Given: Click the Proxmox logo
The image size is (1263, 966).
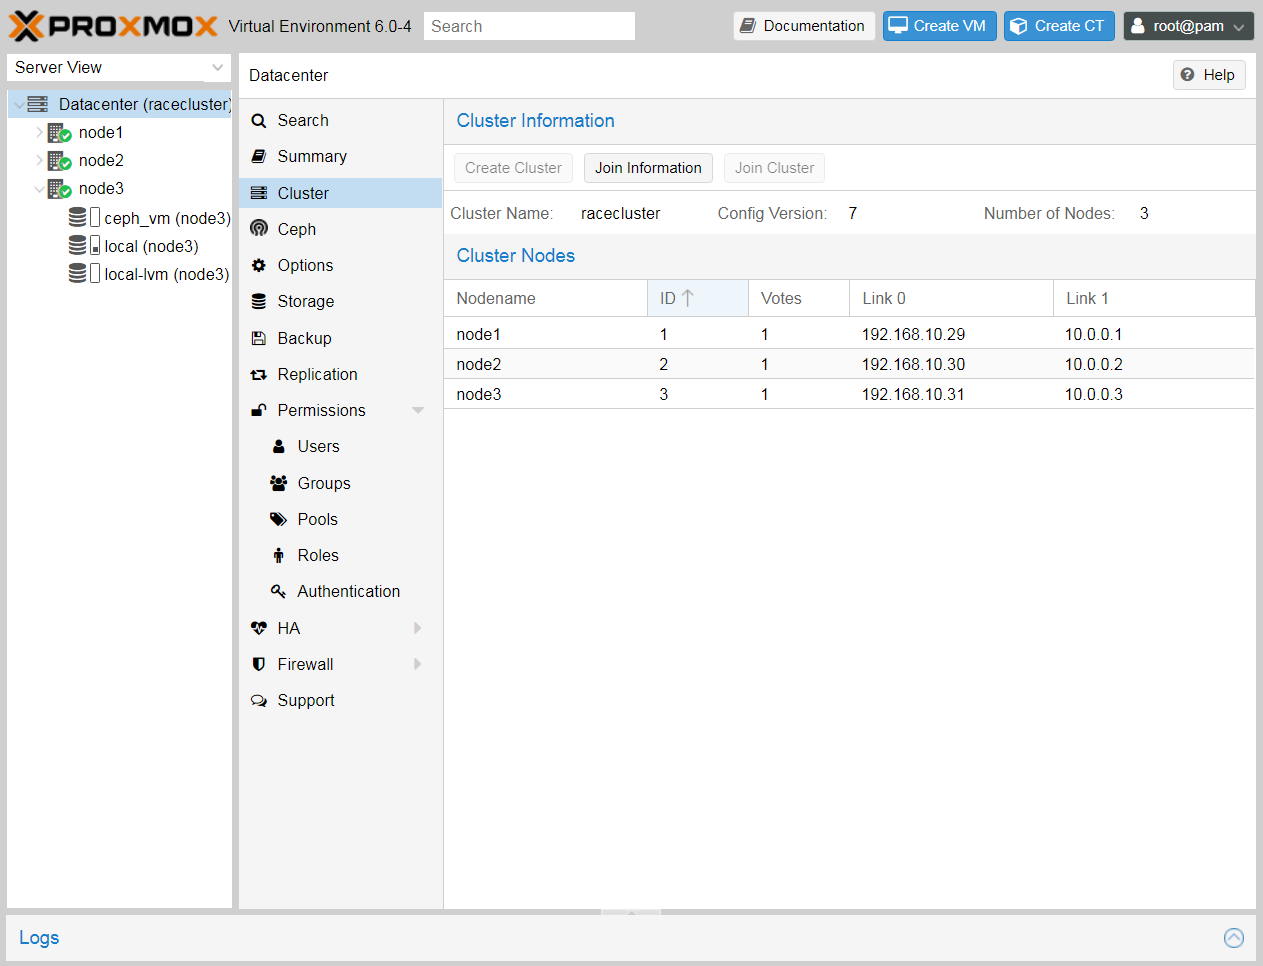Looking at the screenshot, I should tap(113, 26).
